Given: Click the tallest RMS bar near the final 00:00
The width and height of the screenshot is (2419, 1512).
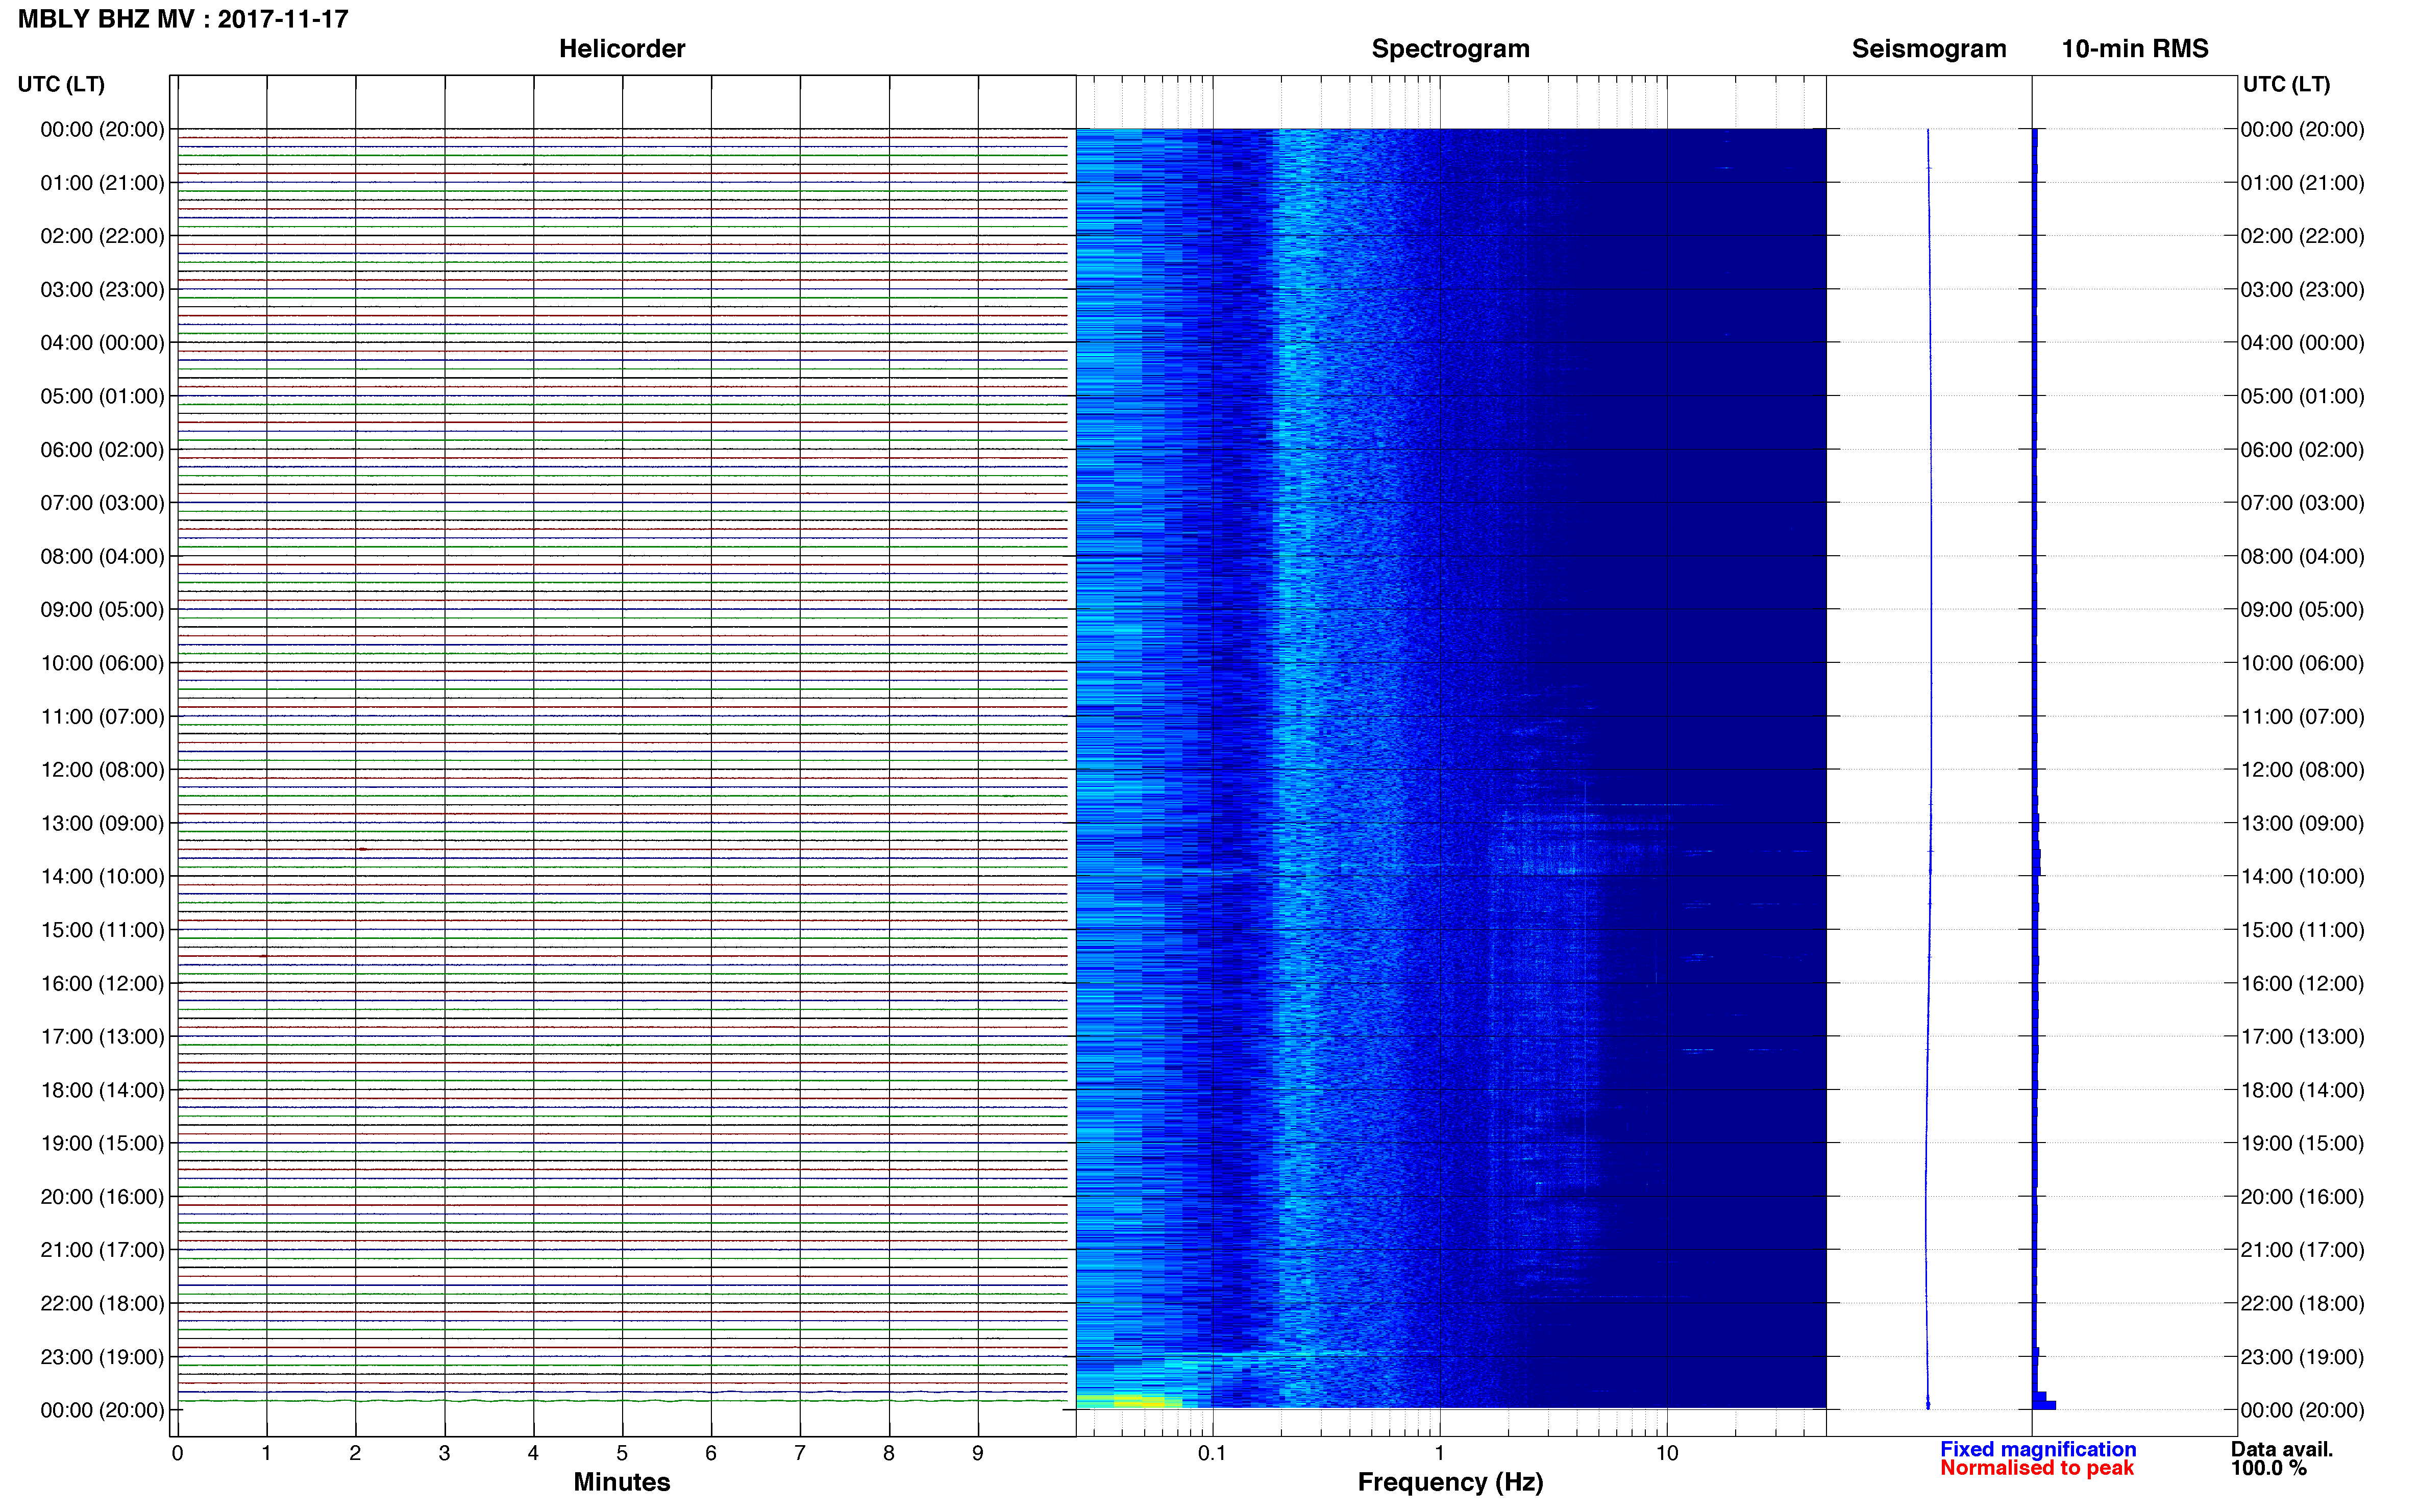Looking at the screenshot, I should [2044, 1405].
